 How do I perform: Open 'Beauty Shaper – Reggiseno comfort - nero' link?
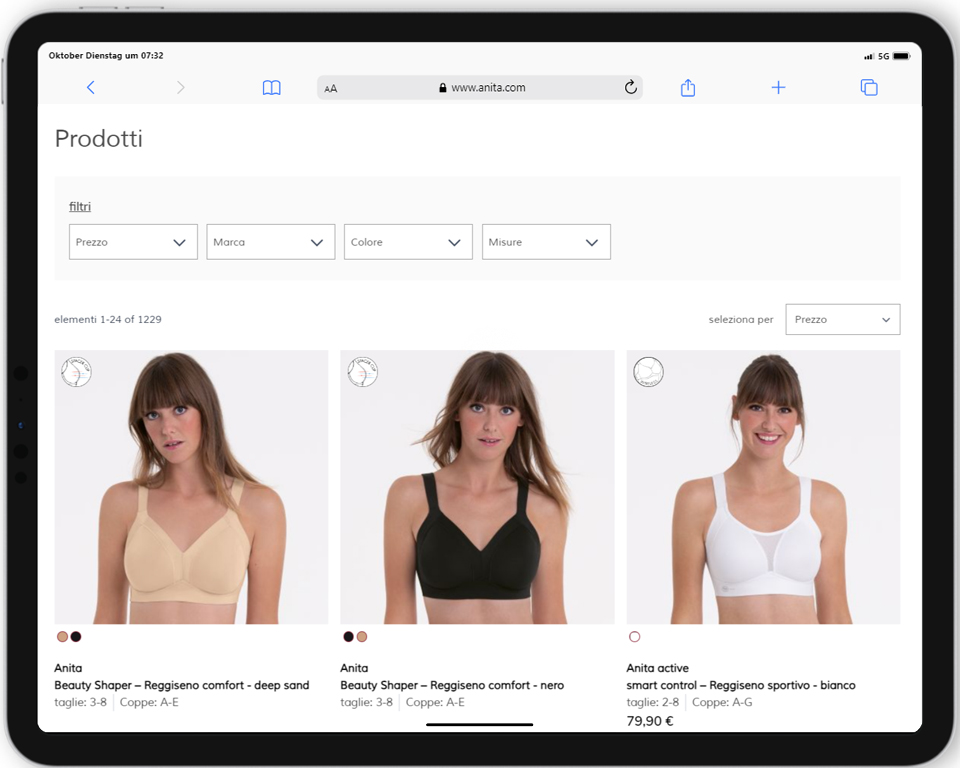pos(452,685)
